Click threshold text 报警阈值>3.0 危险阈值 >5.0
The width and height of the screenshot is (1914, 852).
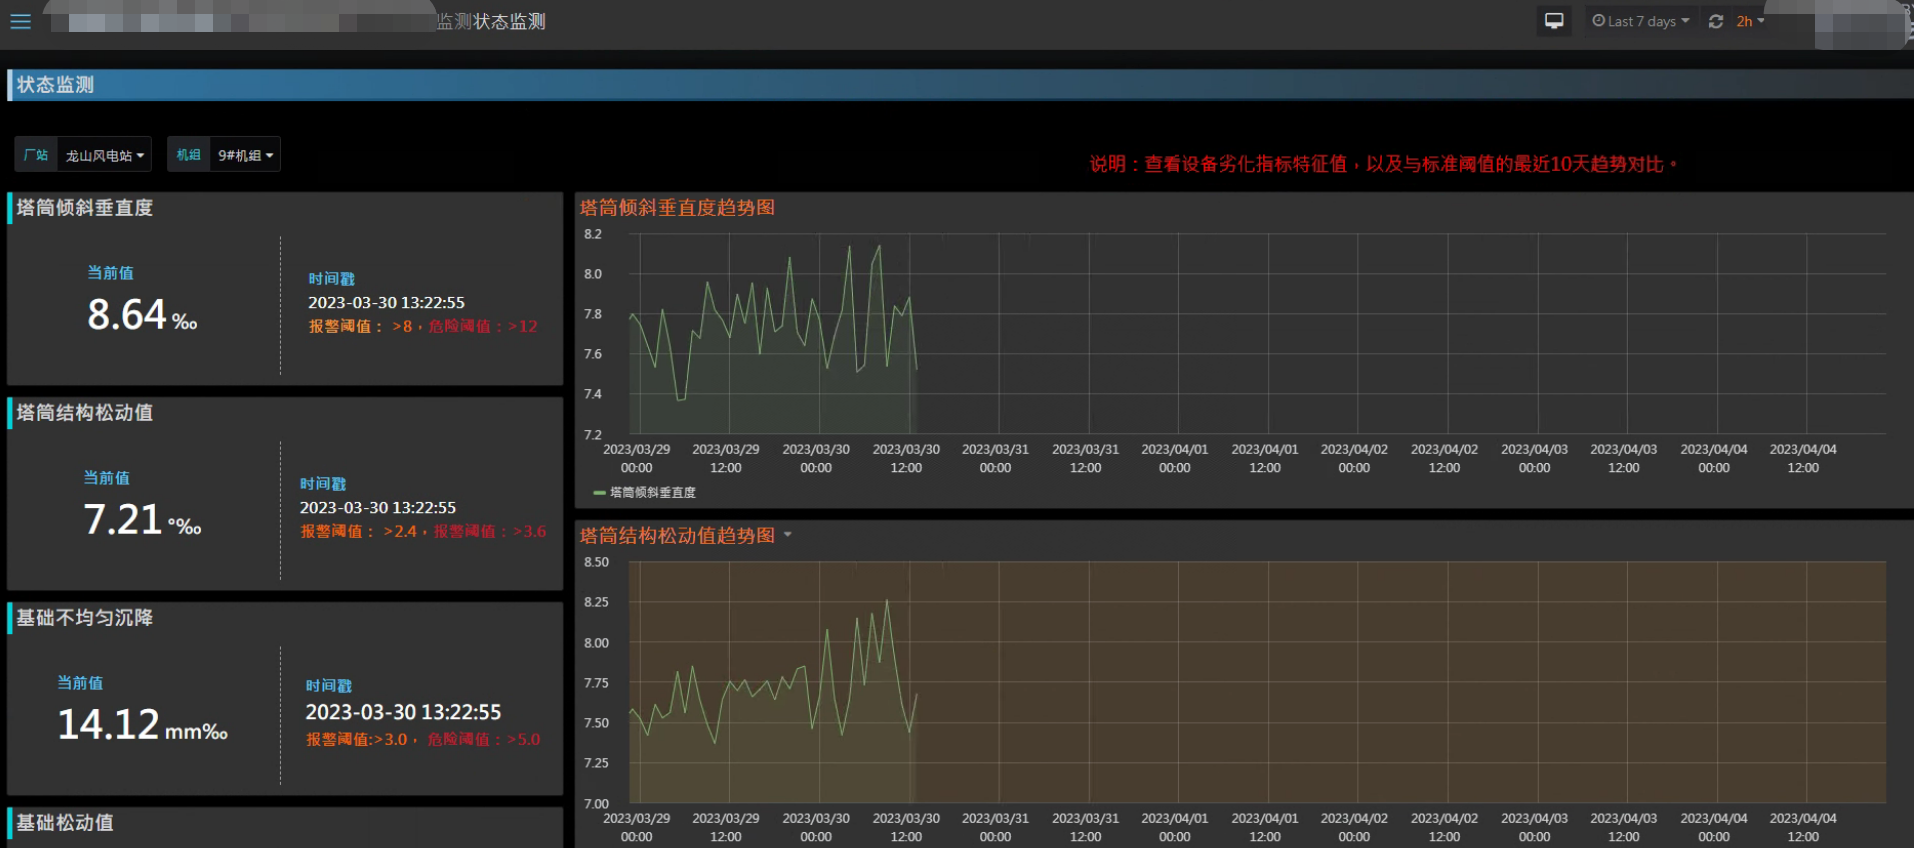click(x=423, y=739)
